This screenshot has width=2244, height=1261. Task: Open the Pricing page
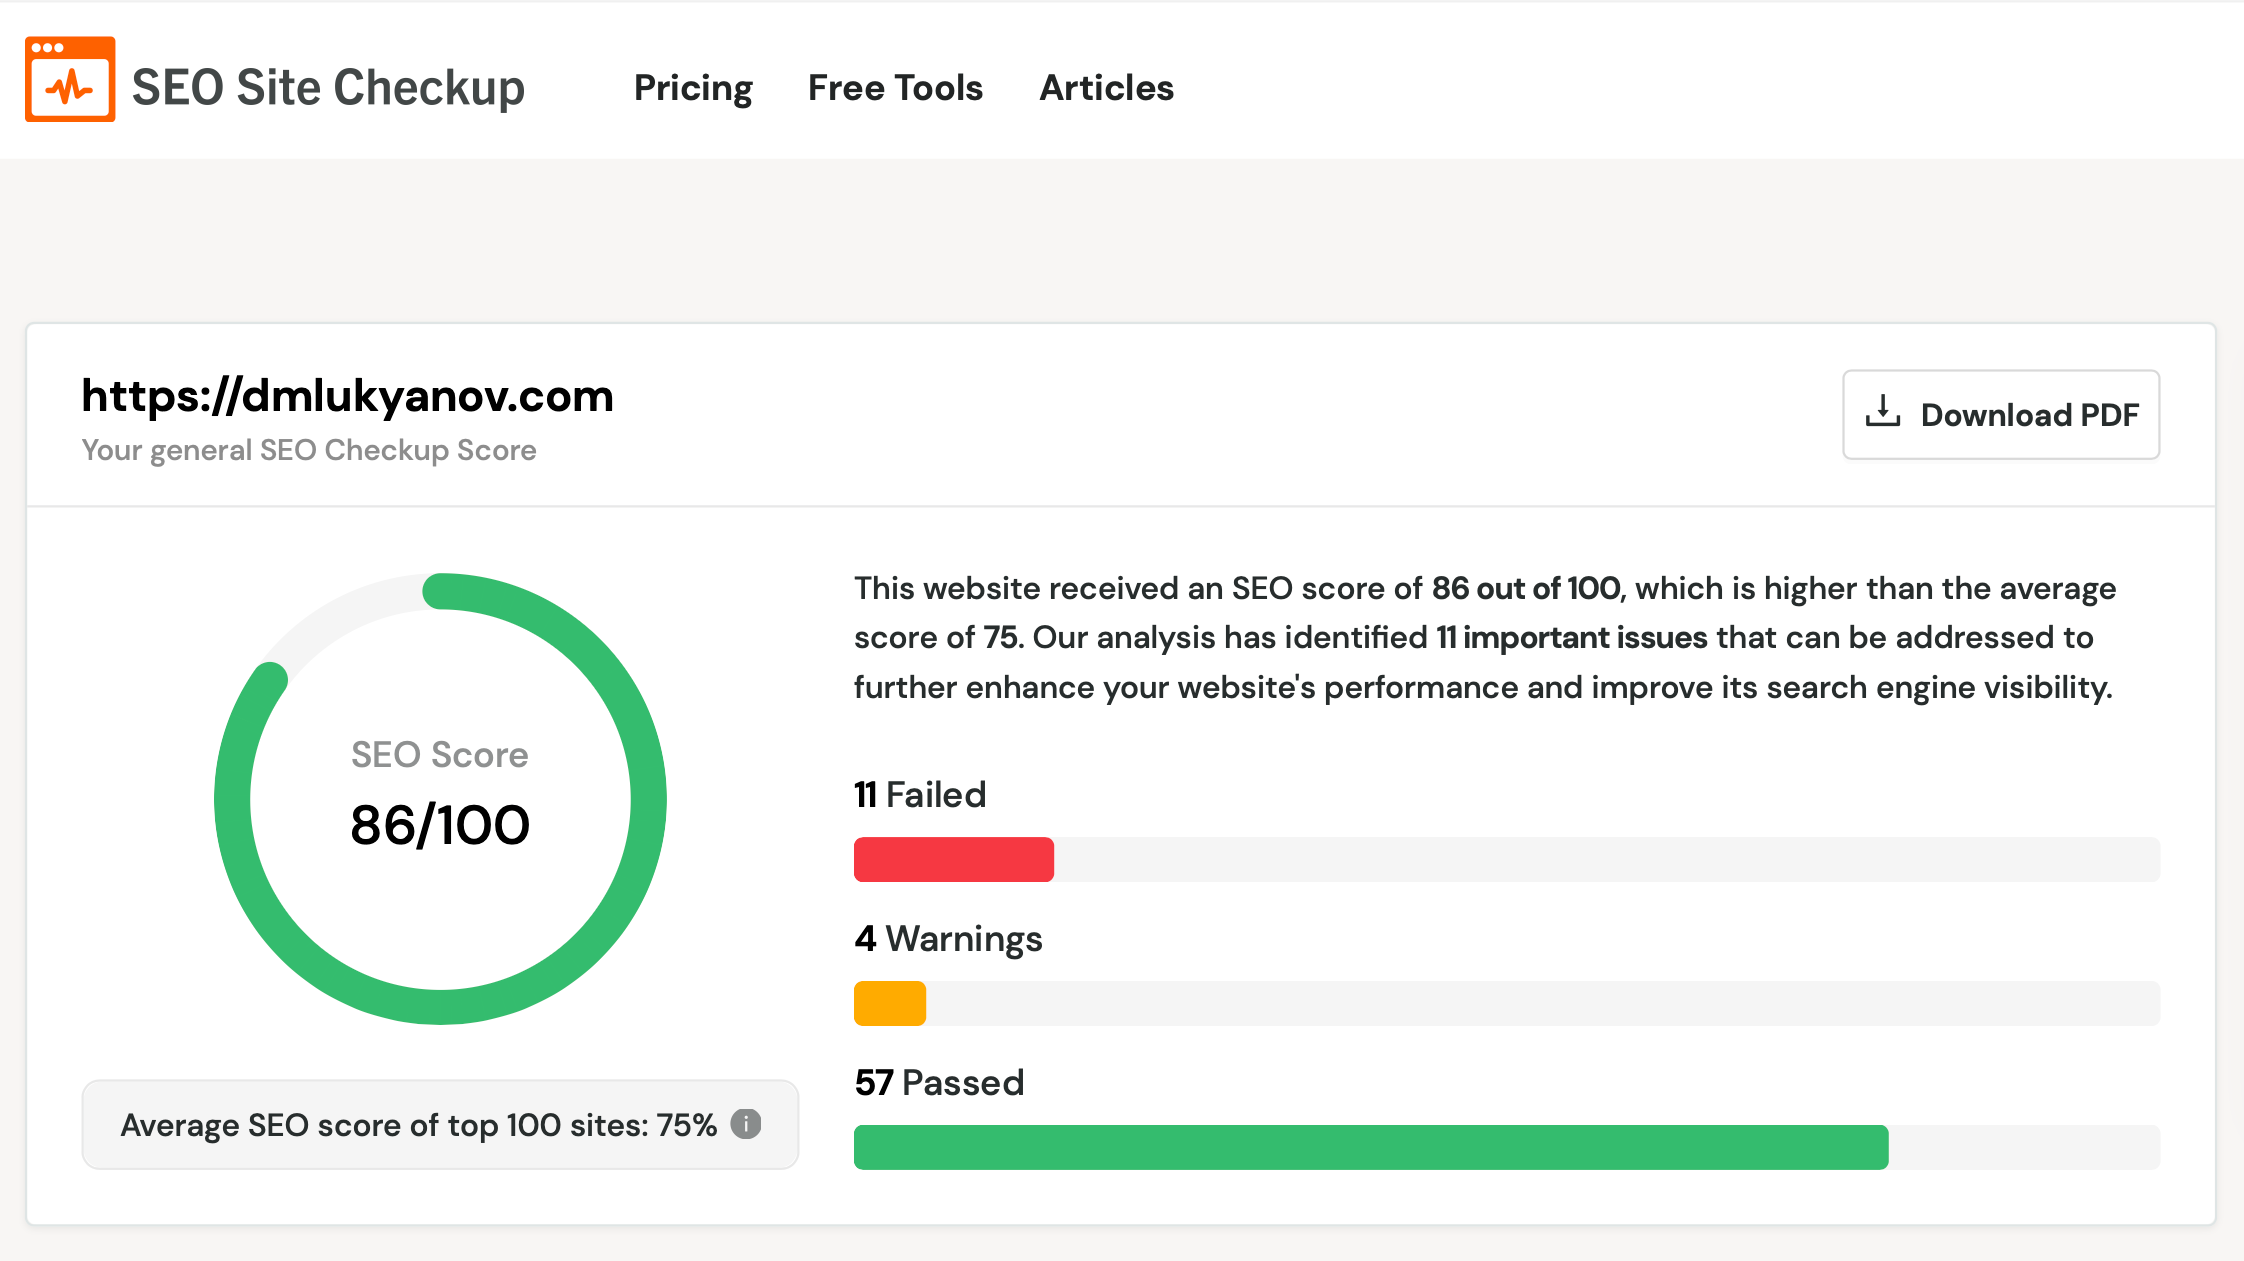693,88
